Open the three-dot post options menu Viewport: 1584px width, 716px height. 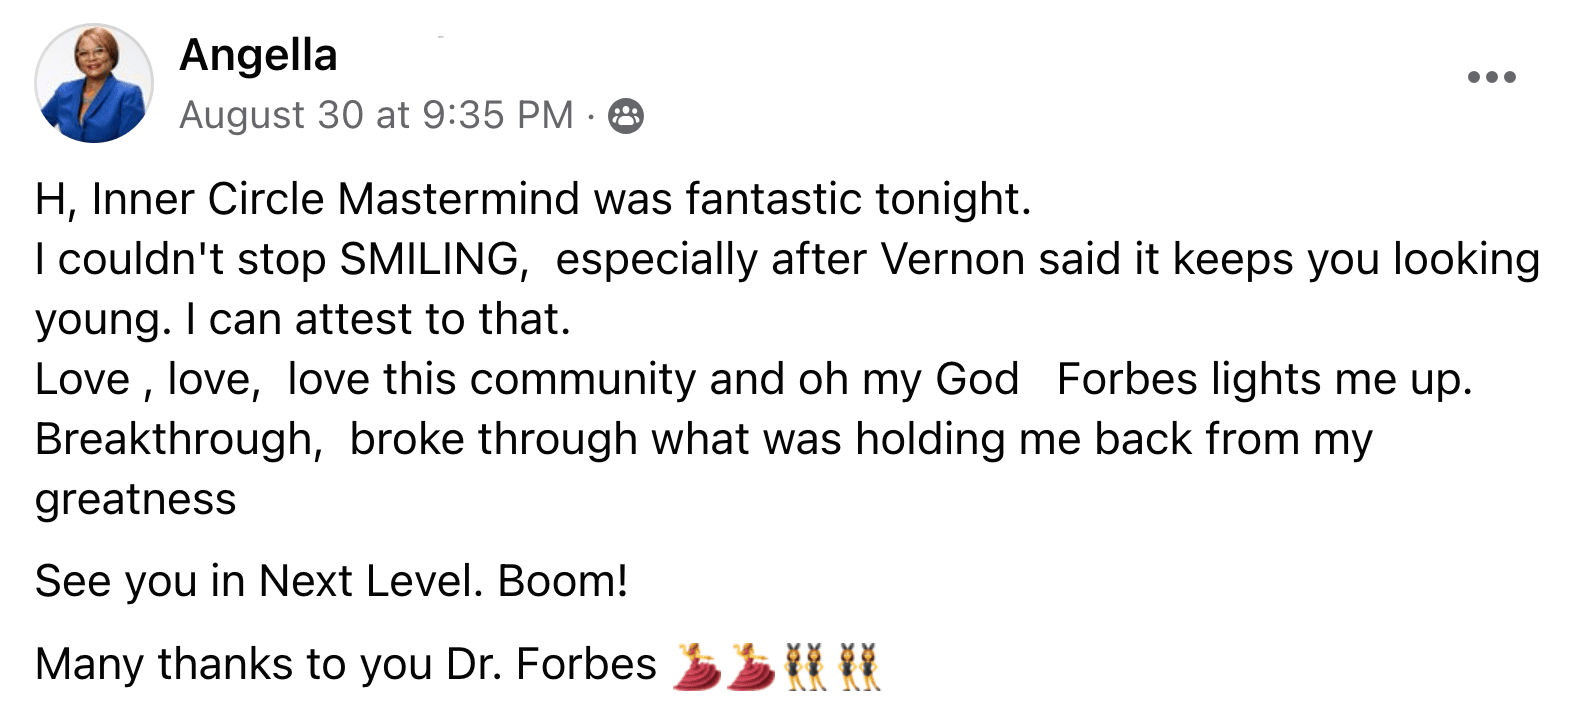pyautogui.click(x=1491, y=77)
